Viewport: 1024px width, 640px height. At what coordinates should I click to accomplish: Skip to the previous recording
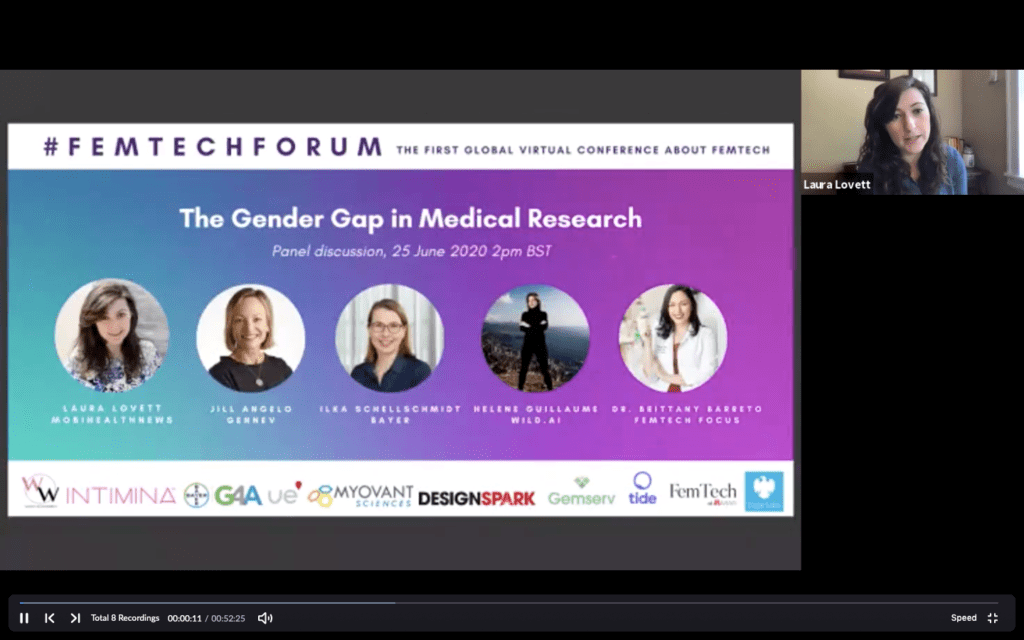pyautogui.click(x=50, y=618)
